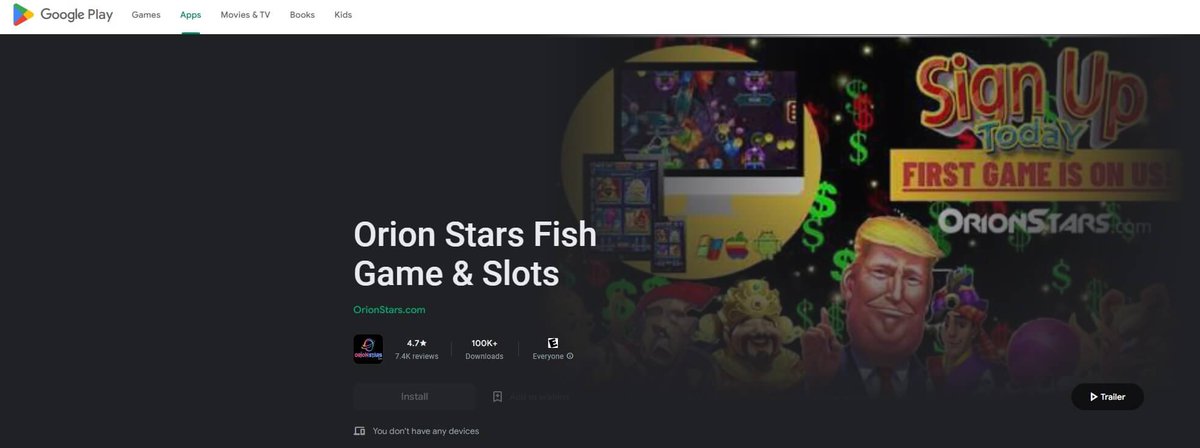Click the devices icon beside no-devices message
Image resolution: width=1200 pixels, height=448 pixels.
tap(360, 431)
